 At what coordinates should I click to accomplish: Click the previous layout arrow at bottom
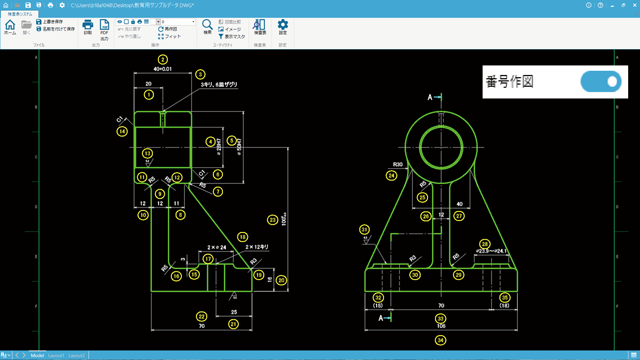[x=17, y=356]
